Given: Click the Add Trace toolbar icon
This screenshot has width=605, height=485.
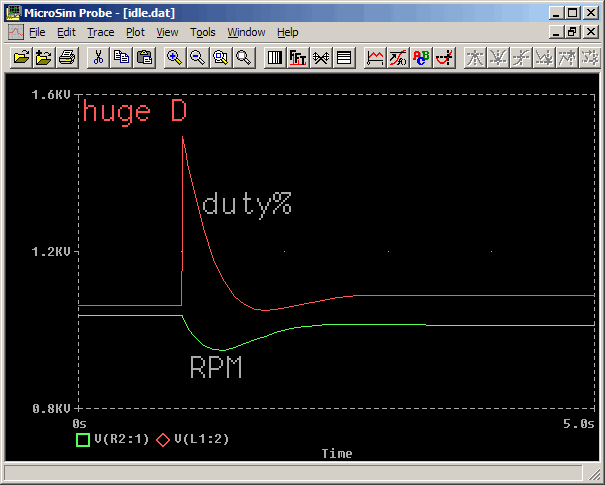Looking at the screenshot, I should tap(375, 58).
